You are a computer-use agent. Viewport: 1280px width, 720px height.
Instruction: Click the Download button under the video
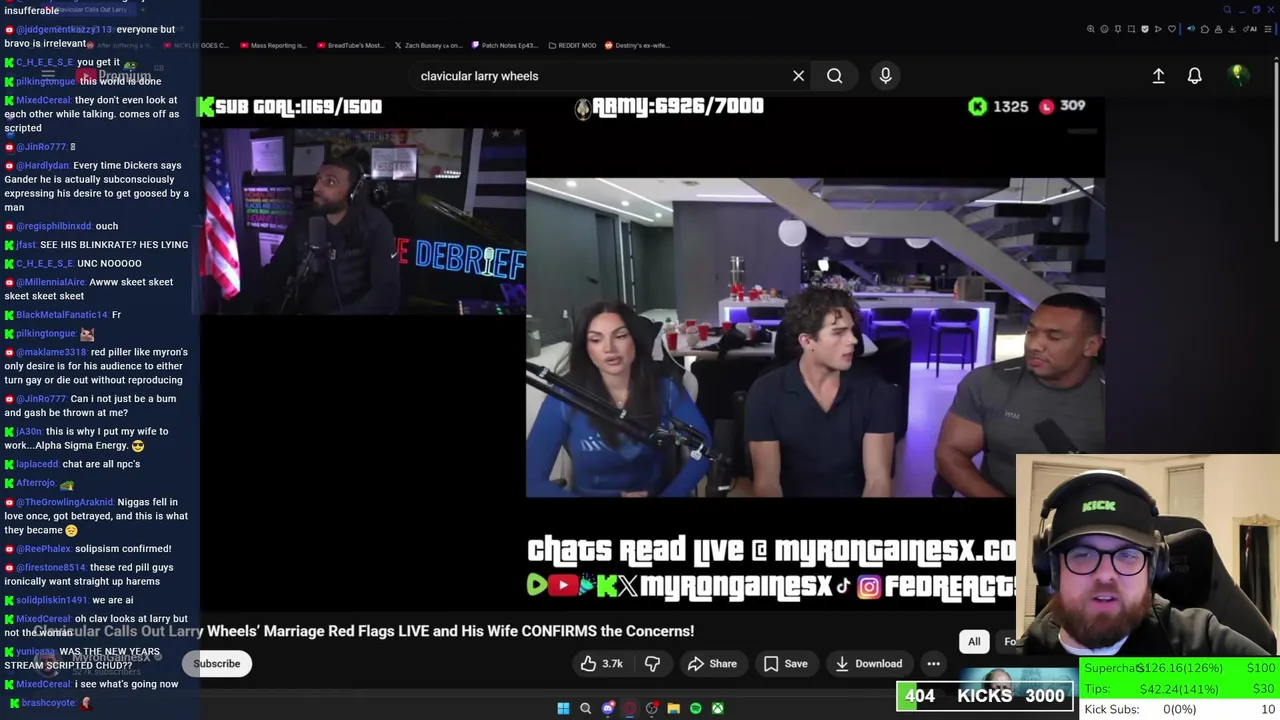pos(868,663)
